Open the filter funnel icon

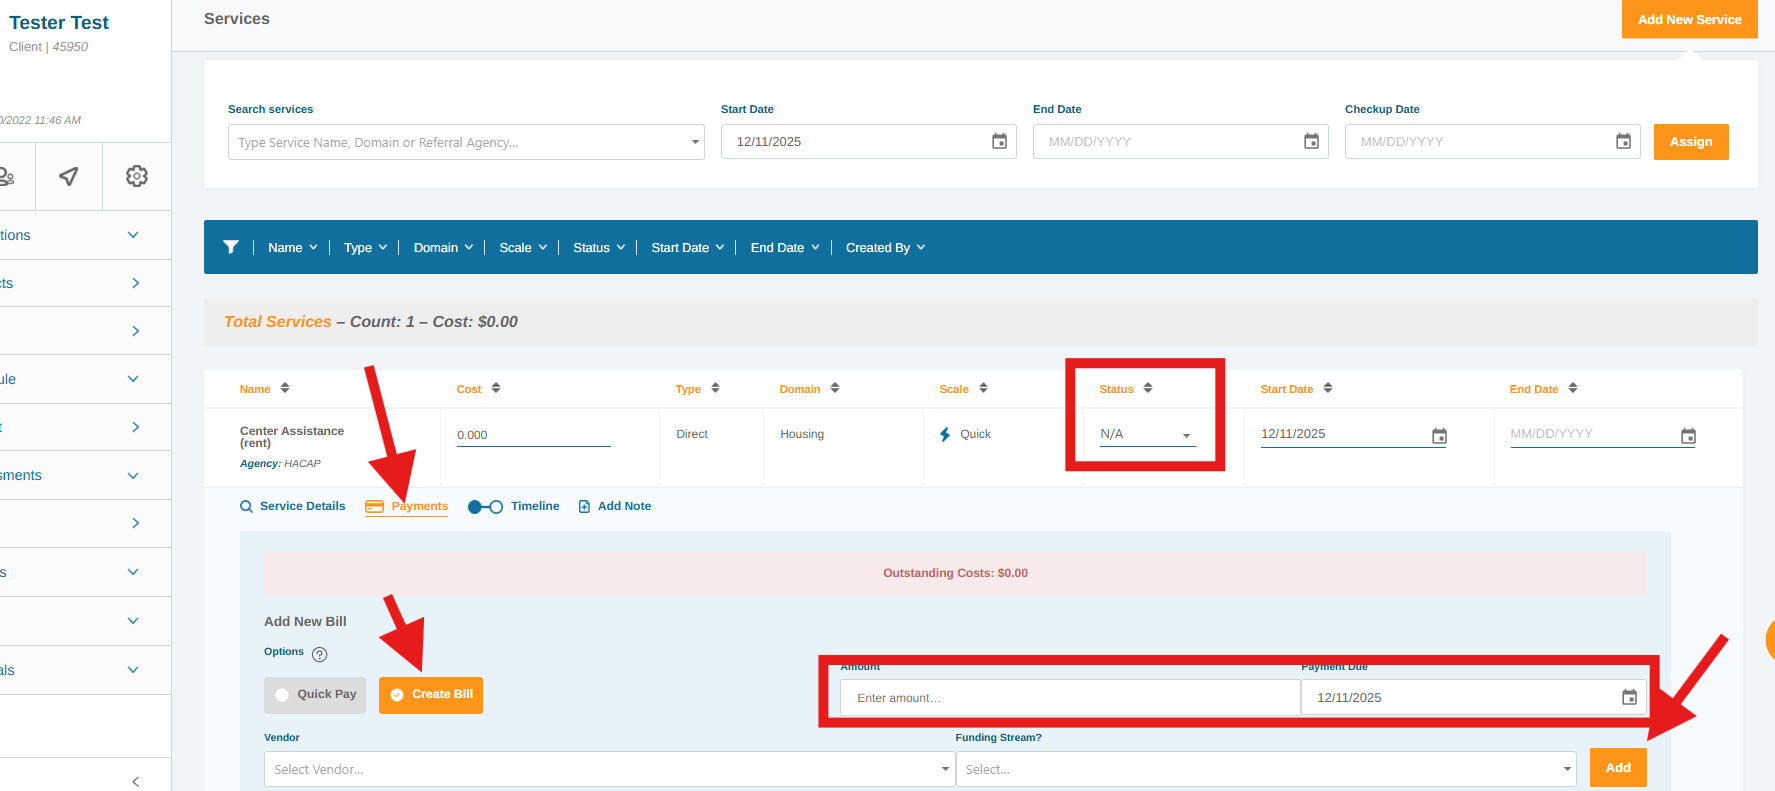tap(231, 247)
